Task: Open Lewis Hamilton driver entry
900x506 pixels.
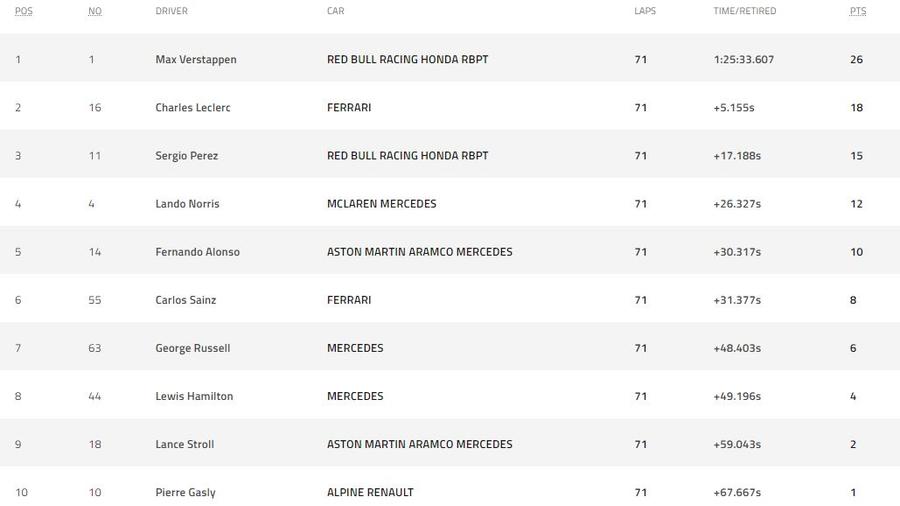Action: tap(194, 396)
